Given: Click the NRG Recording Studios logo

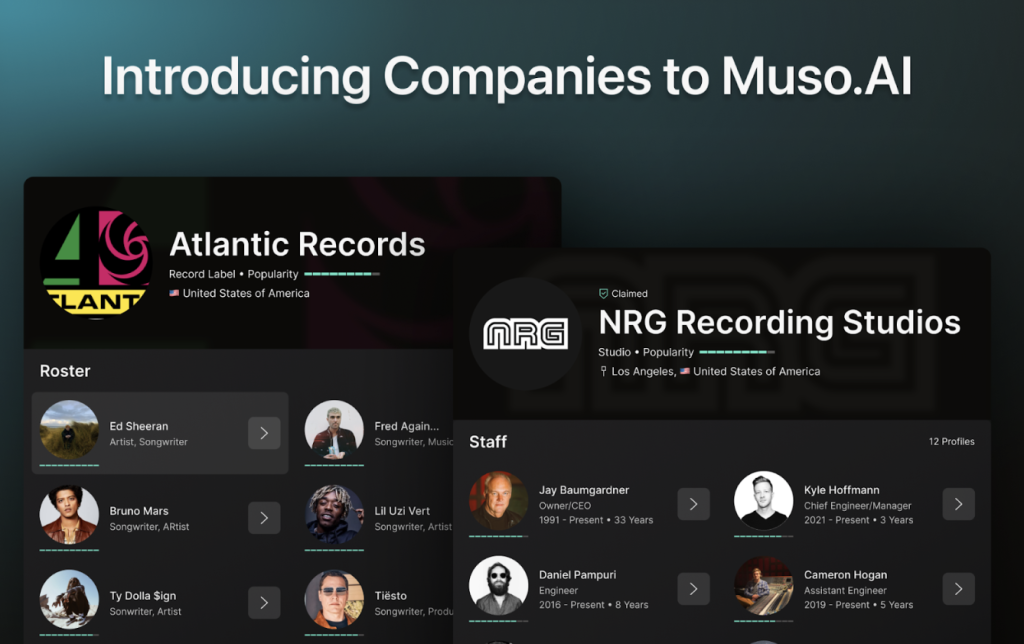Looking at the screenshot, I should [x=525, y=334].
